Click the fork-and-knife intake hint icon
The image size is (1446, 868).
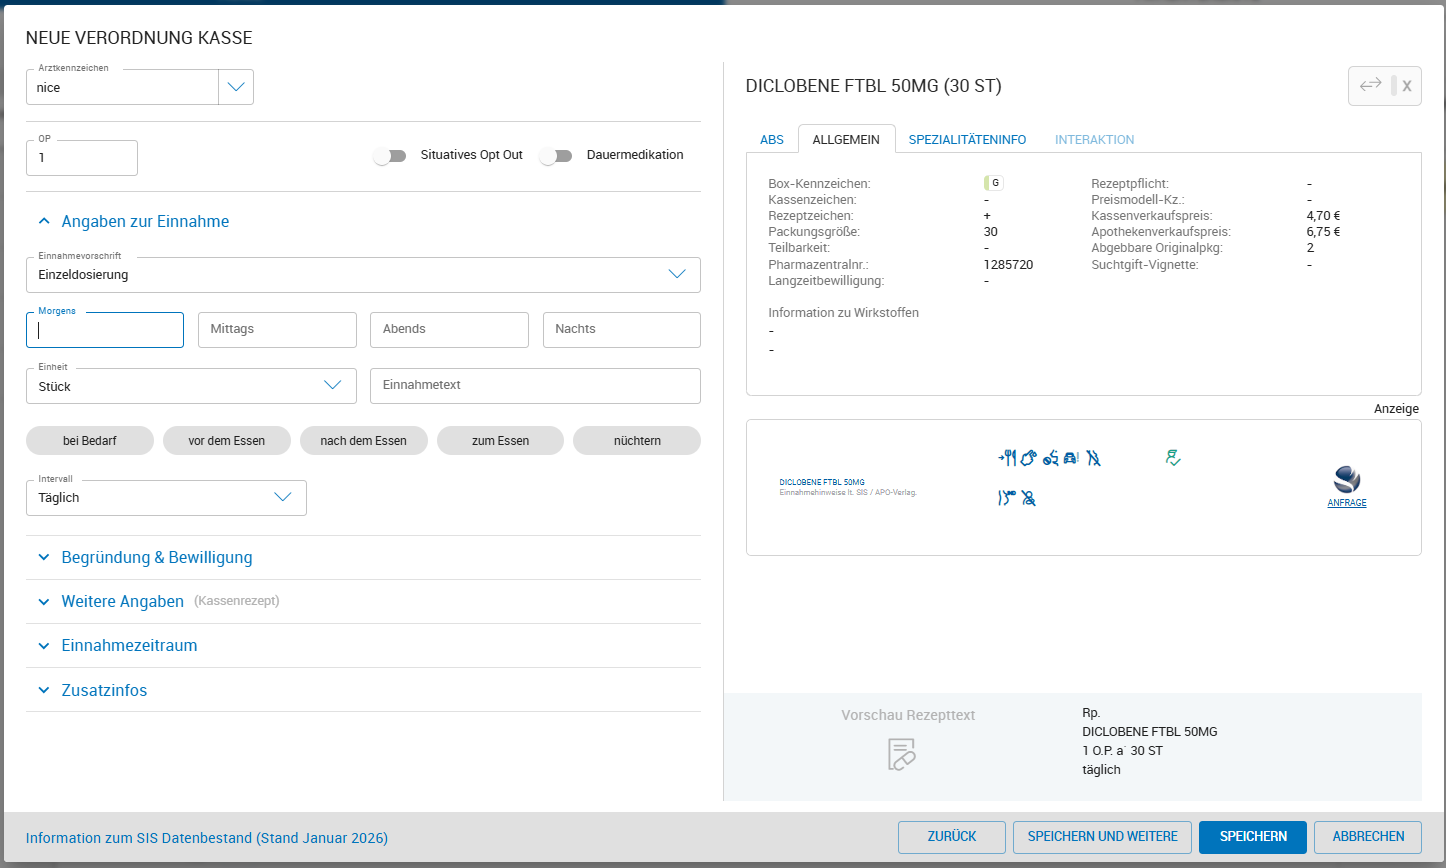[1008, 459]
